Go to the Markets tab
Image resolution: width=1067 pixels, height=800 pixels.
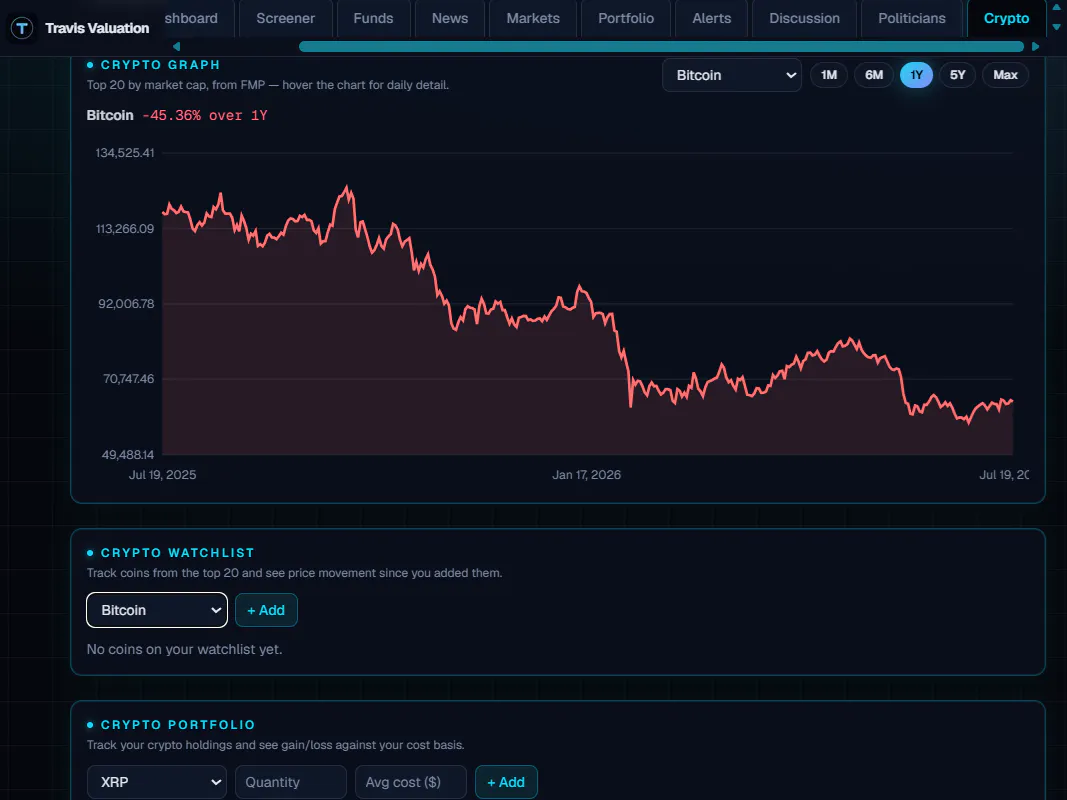point(533,18)
